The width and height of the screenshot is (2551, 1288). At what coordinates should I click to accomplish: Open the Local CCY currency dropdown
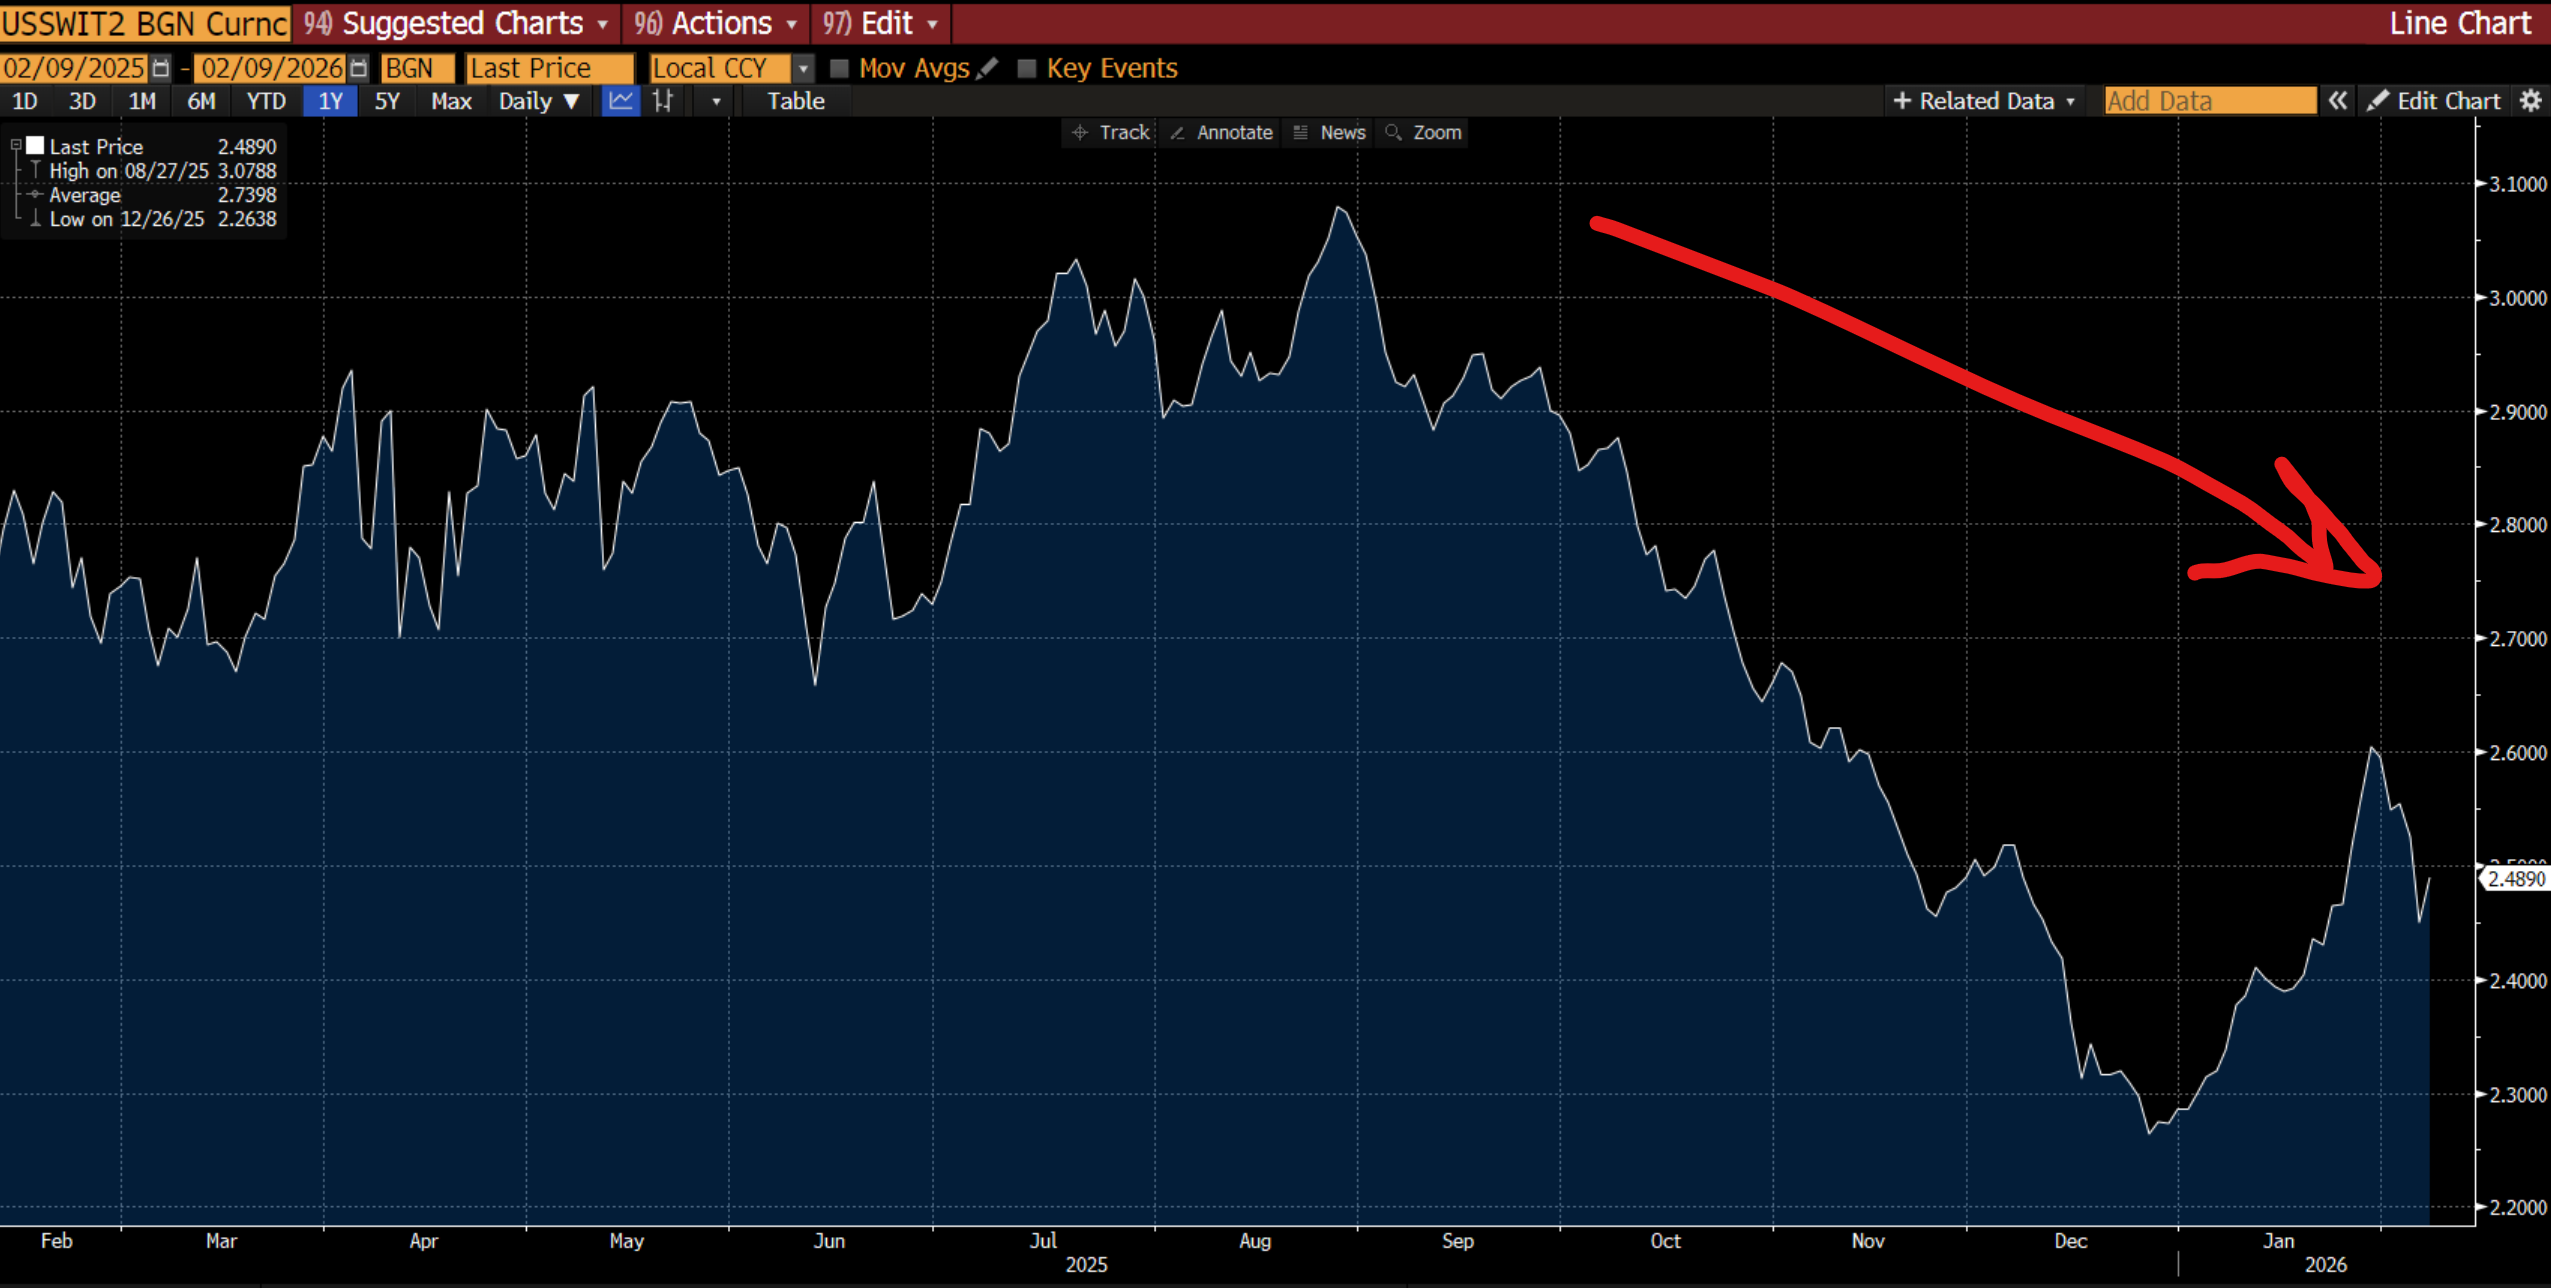point(802,68)
